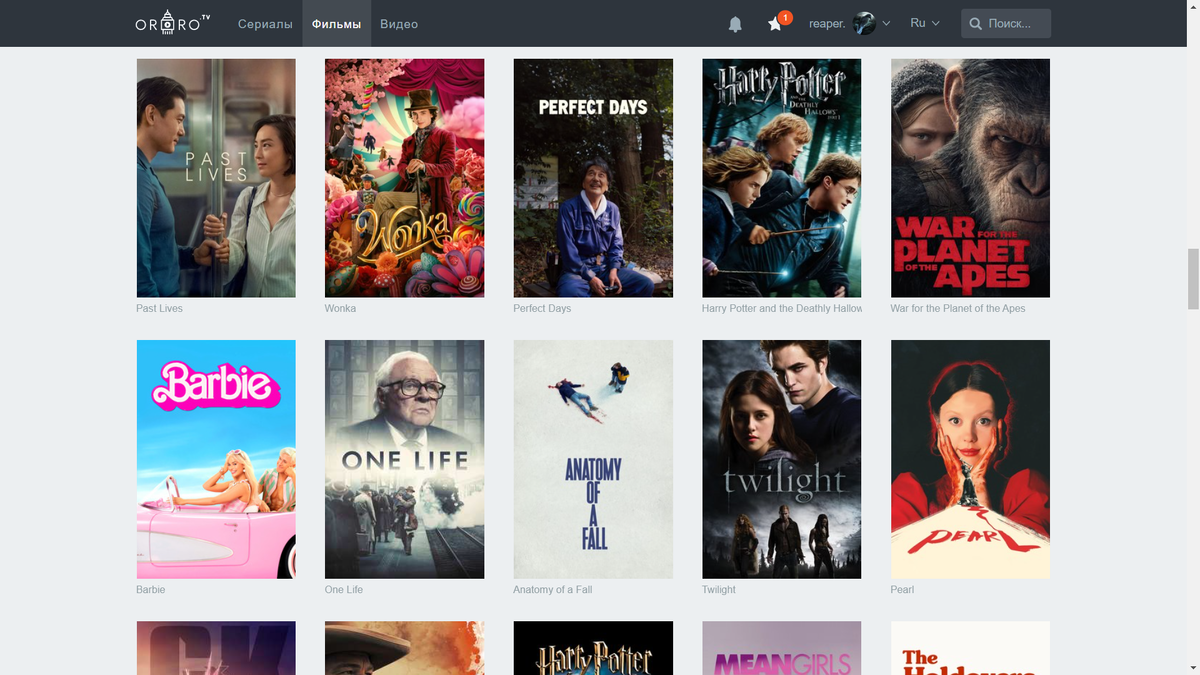Click the Perfect Days title link
This screenshot has height=675, width=1200.
point(542,308)
